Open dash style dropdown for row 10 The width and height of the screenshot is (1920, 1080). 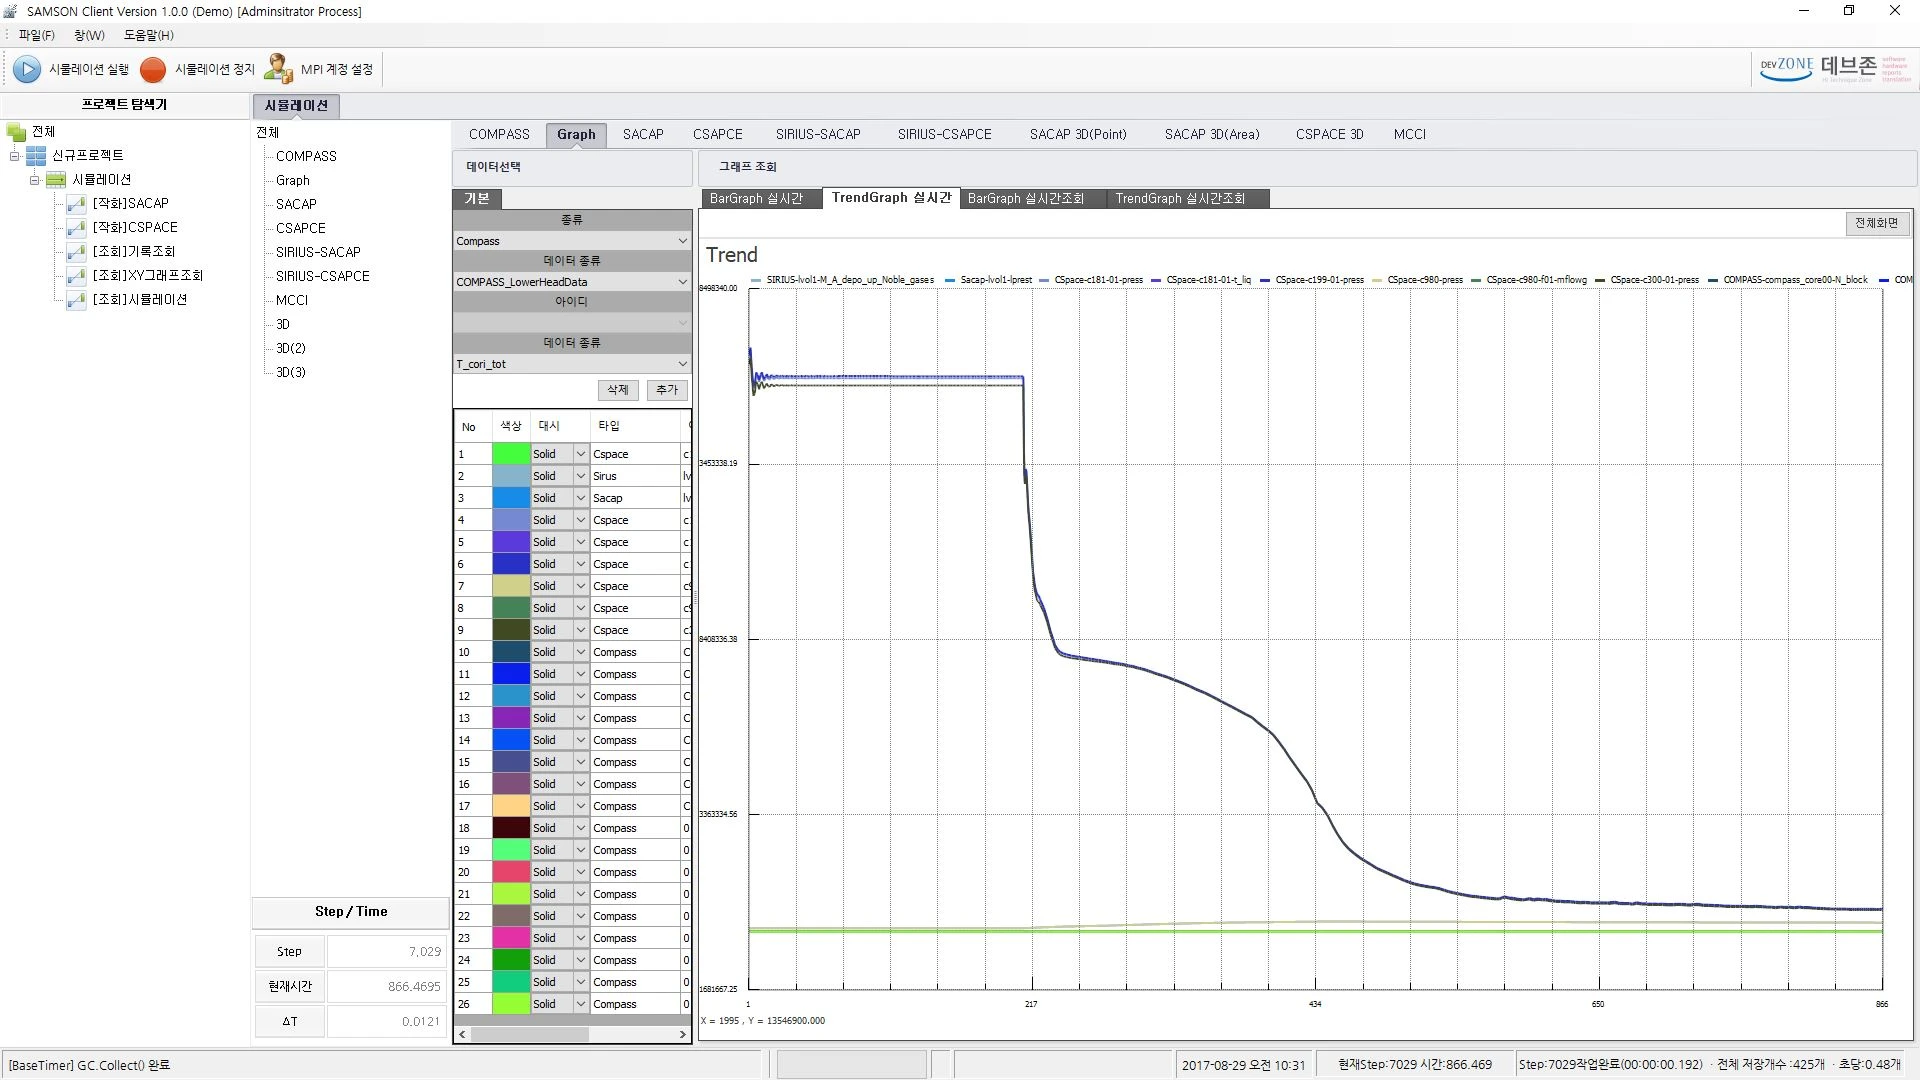(x=580, y=652)
